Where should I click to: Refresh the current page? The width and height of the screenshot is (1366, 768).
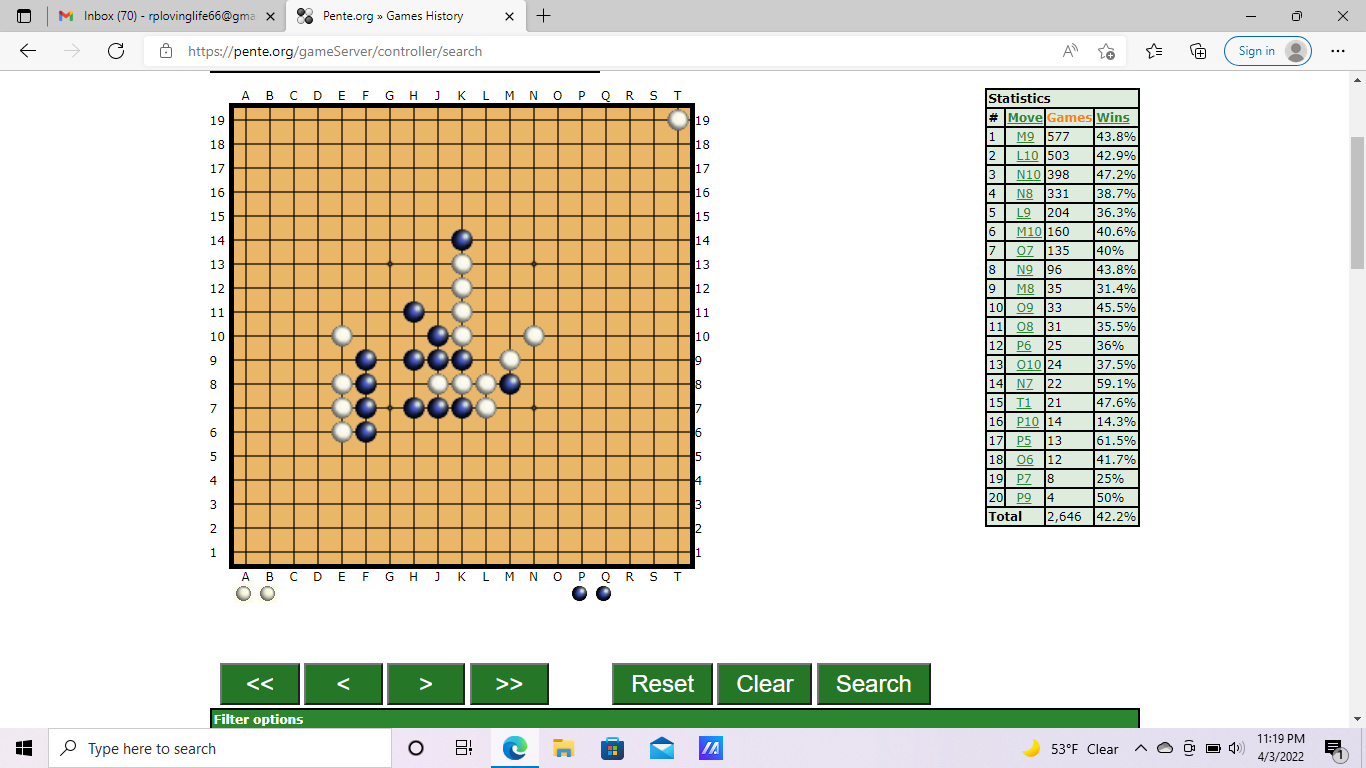[x=115, y=51]
